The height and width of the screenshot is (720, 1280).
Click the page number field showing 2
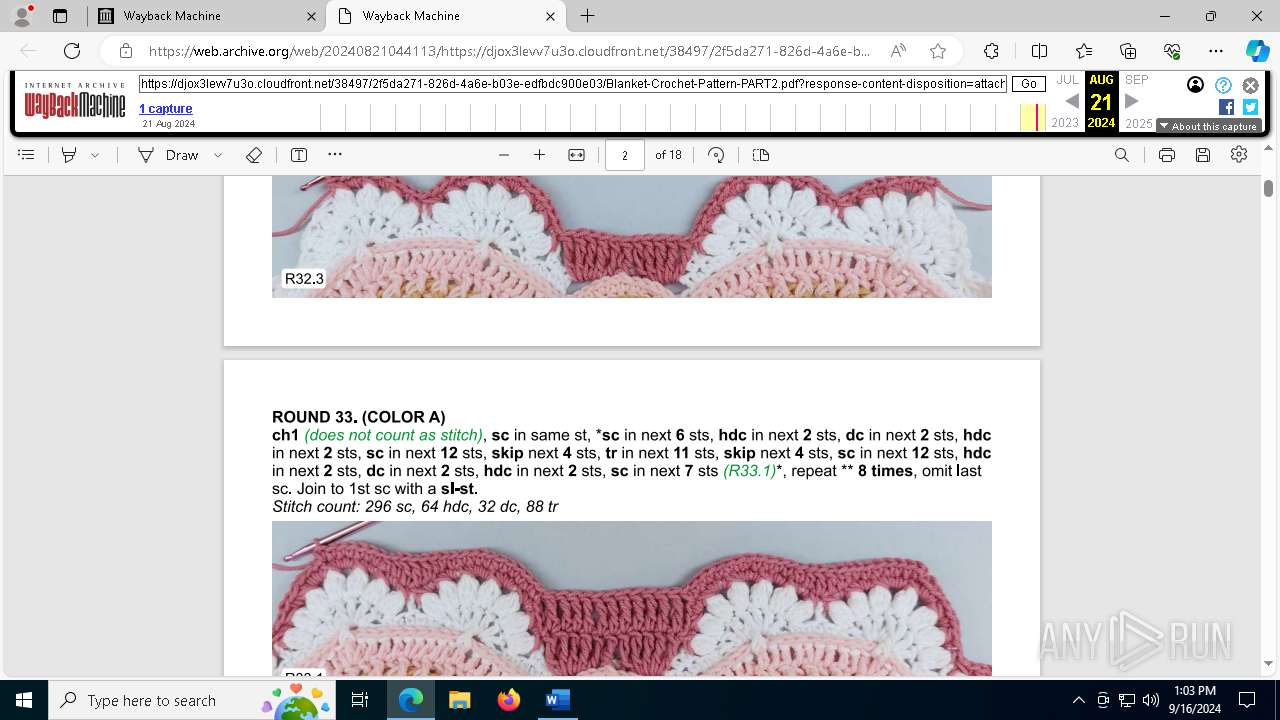[x=625, y=155]
